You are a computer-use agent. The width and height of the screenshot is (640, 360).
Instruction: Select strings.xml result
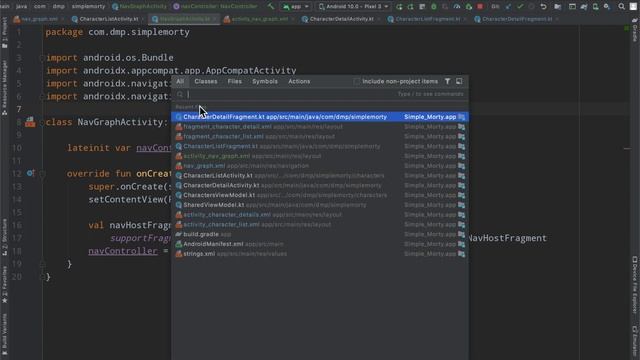pyautogui.click(x=320, y=254)
